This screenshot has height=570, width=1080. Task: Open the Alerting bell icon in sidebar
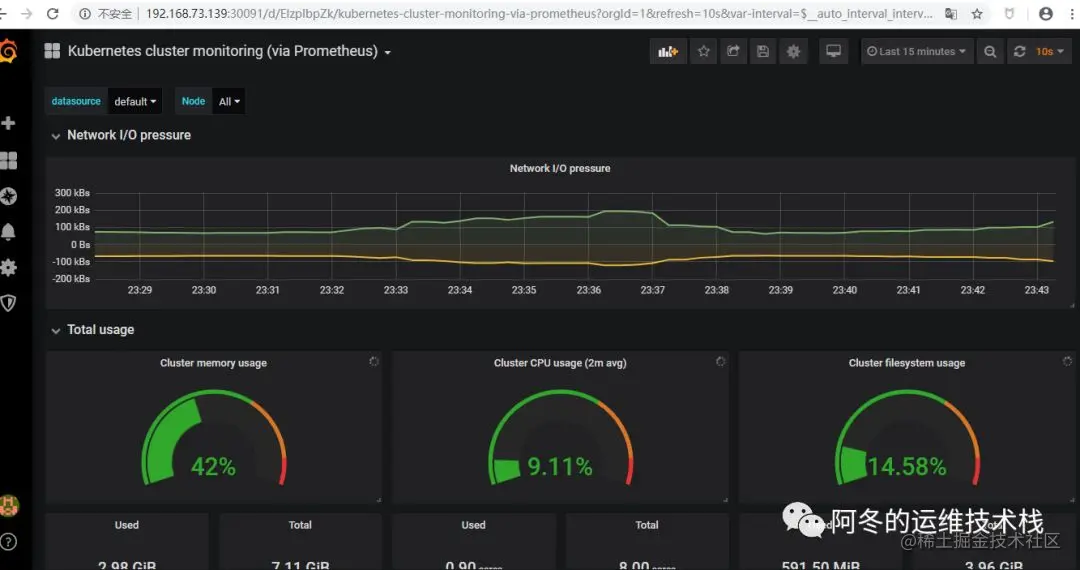[8, 231]
